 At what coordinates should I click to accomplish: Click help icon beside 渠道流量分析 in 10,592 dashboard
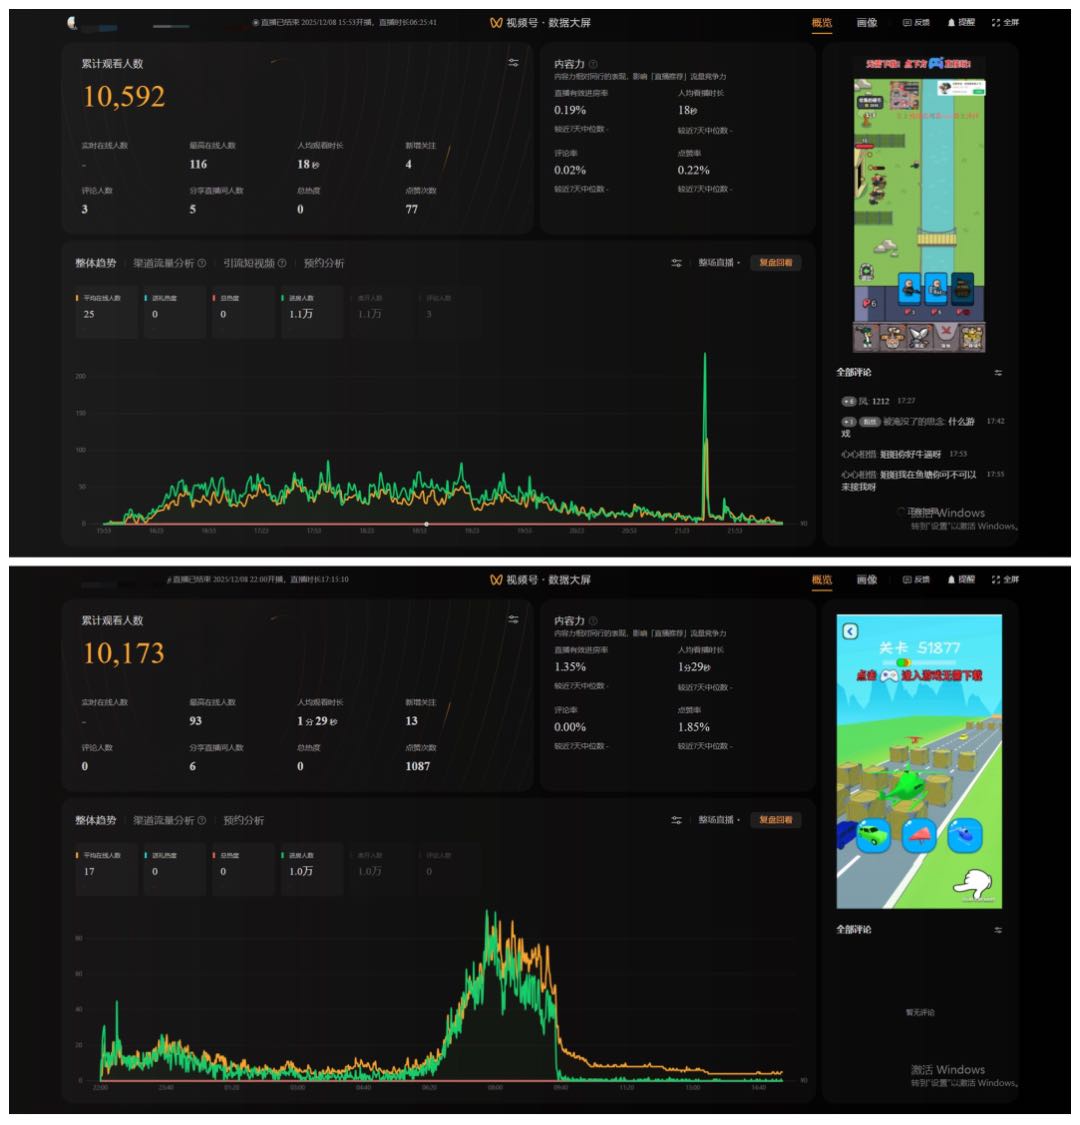point(202,263)
